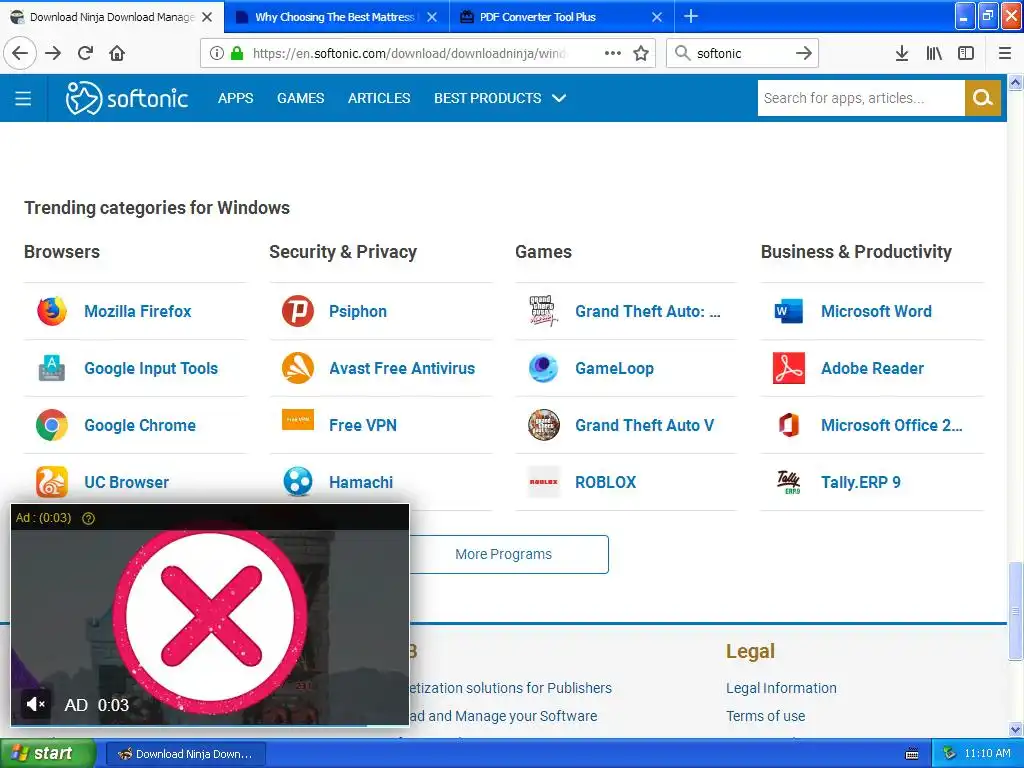The image size is (1024, 768).
Task: Click the browser address bar URL
Action: pyautogui.click(x=409, y=53)
